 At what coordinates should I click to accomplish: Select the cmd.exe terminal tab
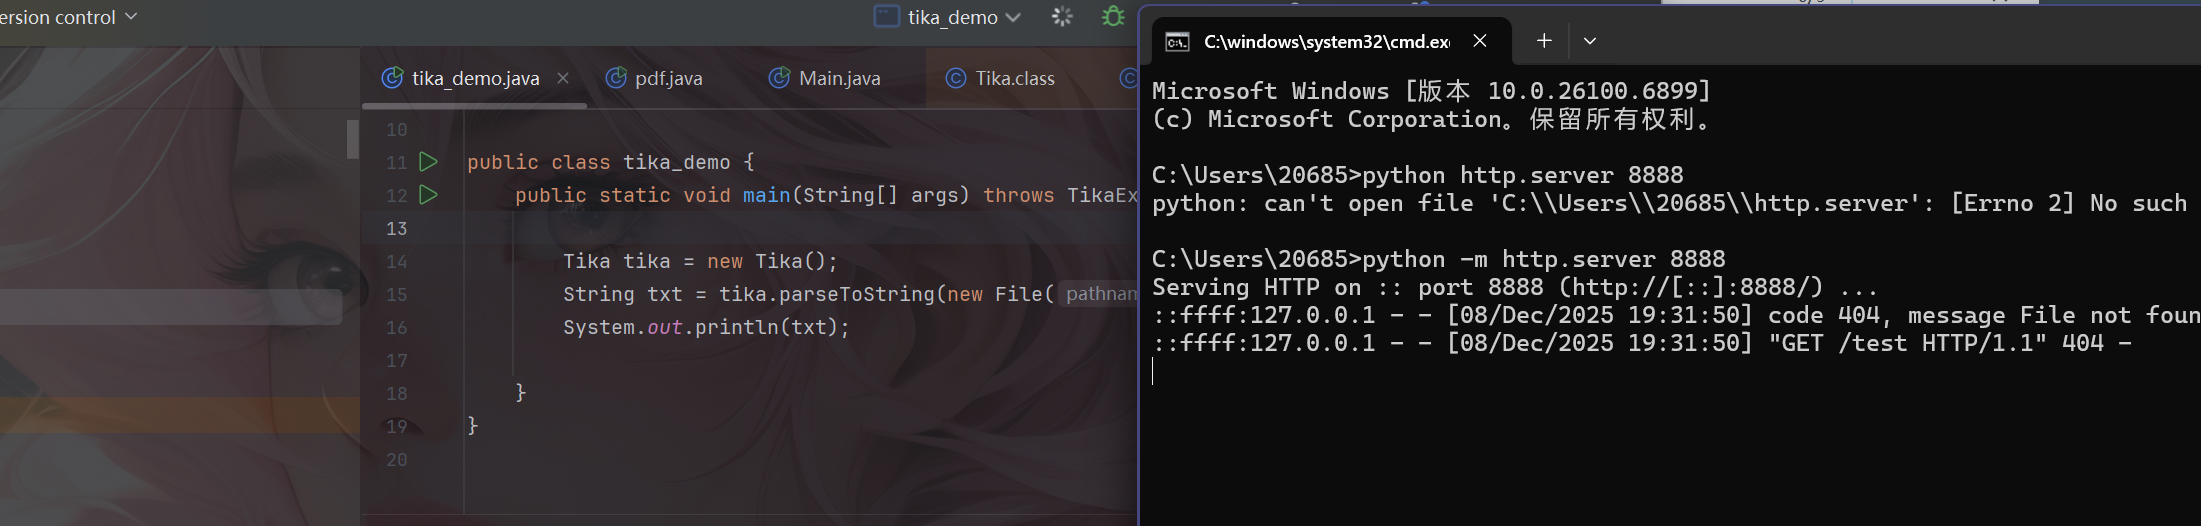[1325, 41]
